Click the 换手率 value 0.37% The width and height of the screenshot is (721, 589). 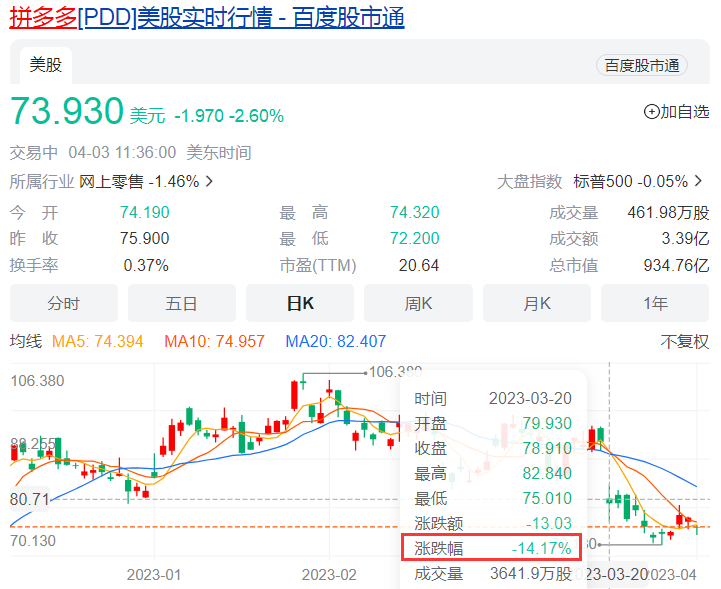coord(146,265)
